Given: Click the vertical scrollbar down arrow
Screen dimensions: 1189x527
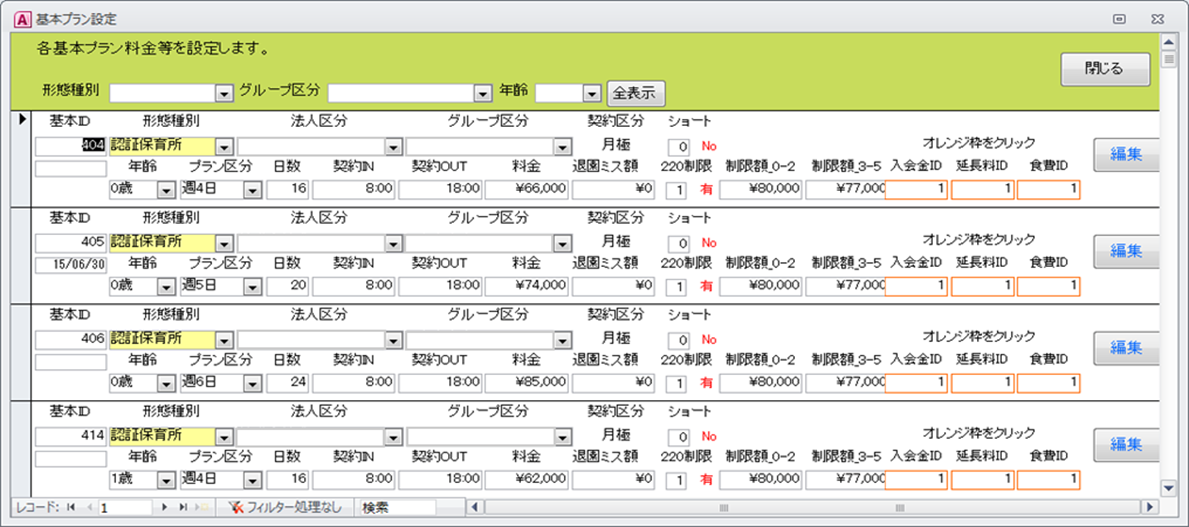Looking at the screenshot, I should [x=1168, y=487].
